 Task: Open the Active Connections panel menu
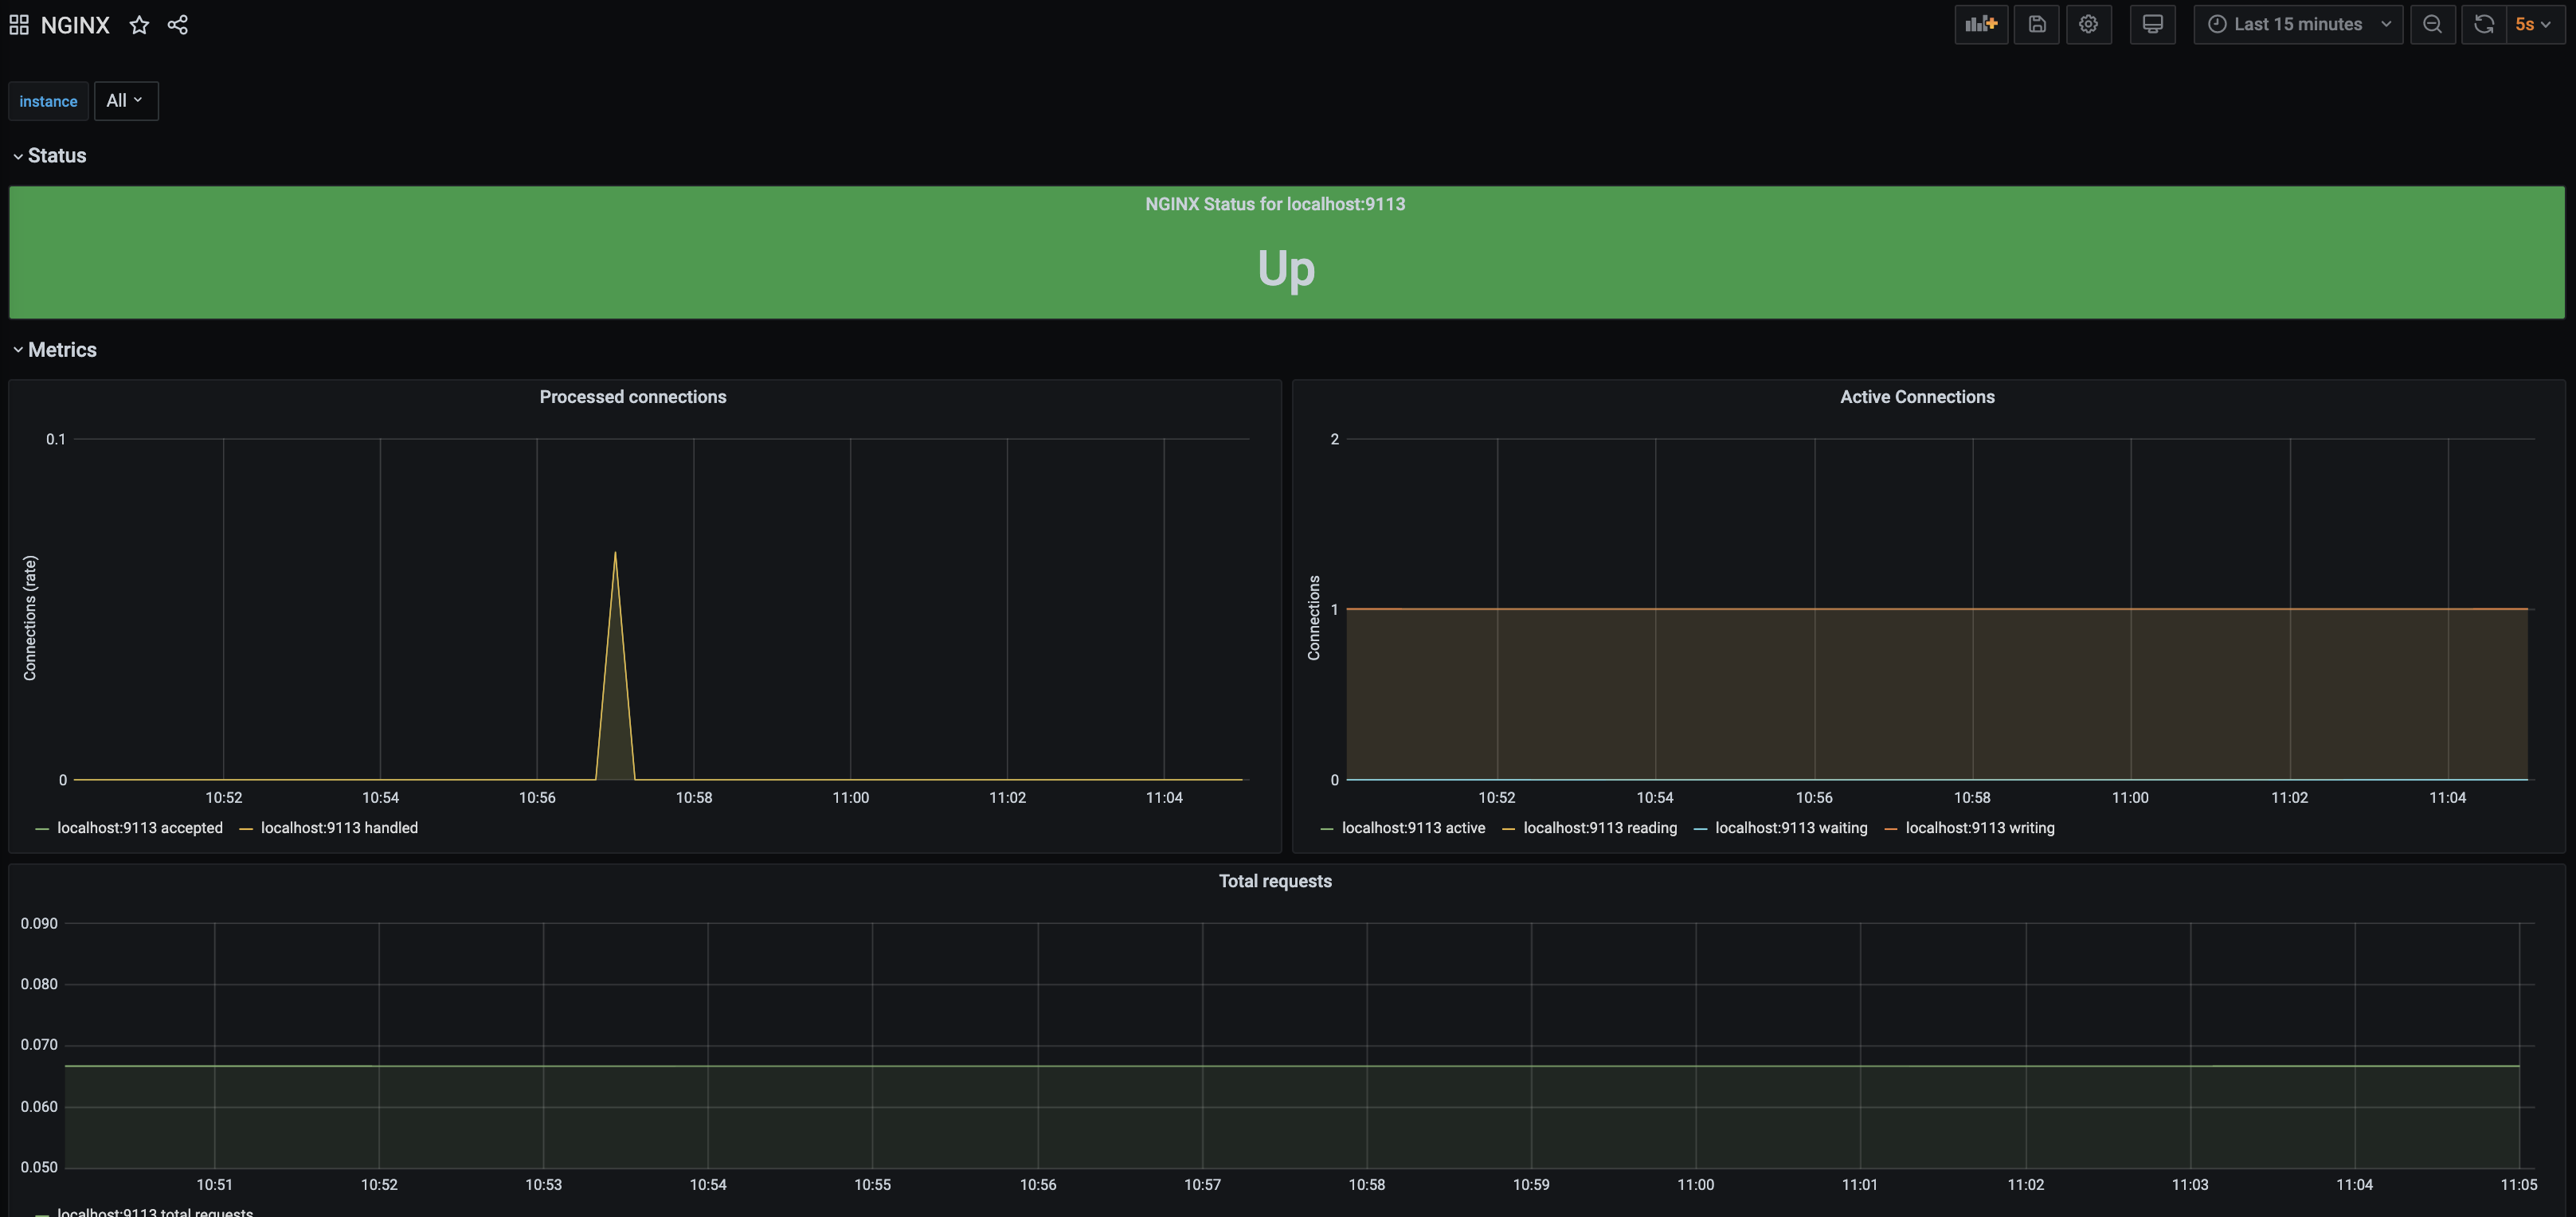(x=1917, y=396)
